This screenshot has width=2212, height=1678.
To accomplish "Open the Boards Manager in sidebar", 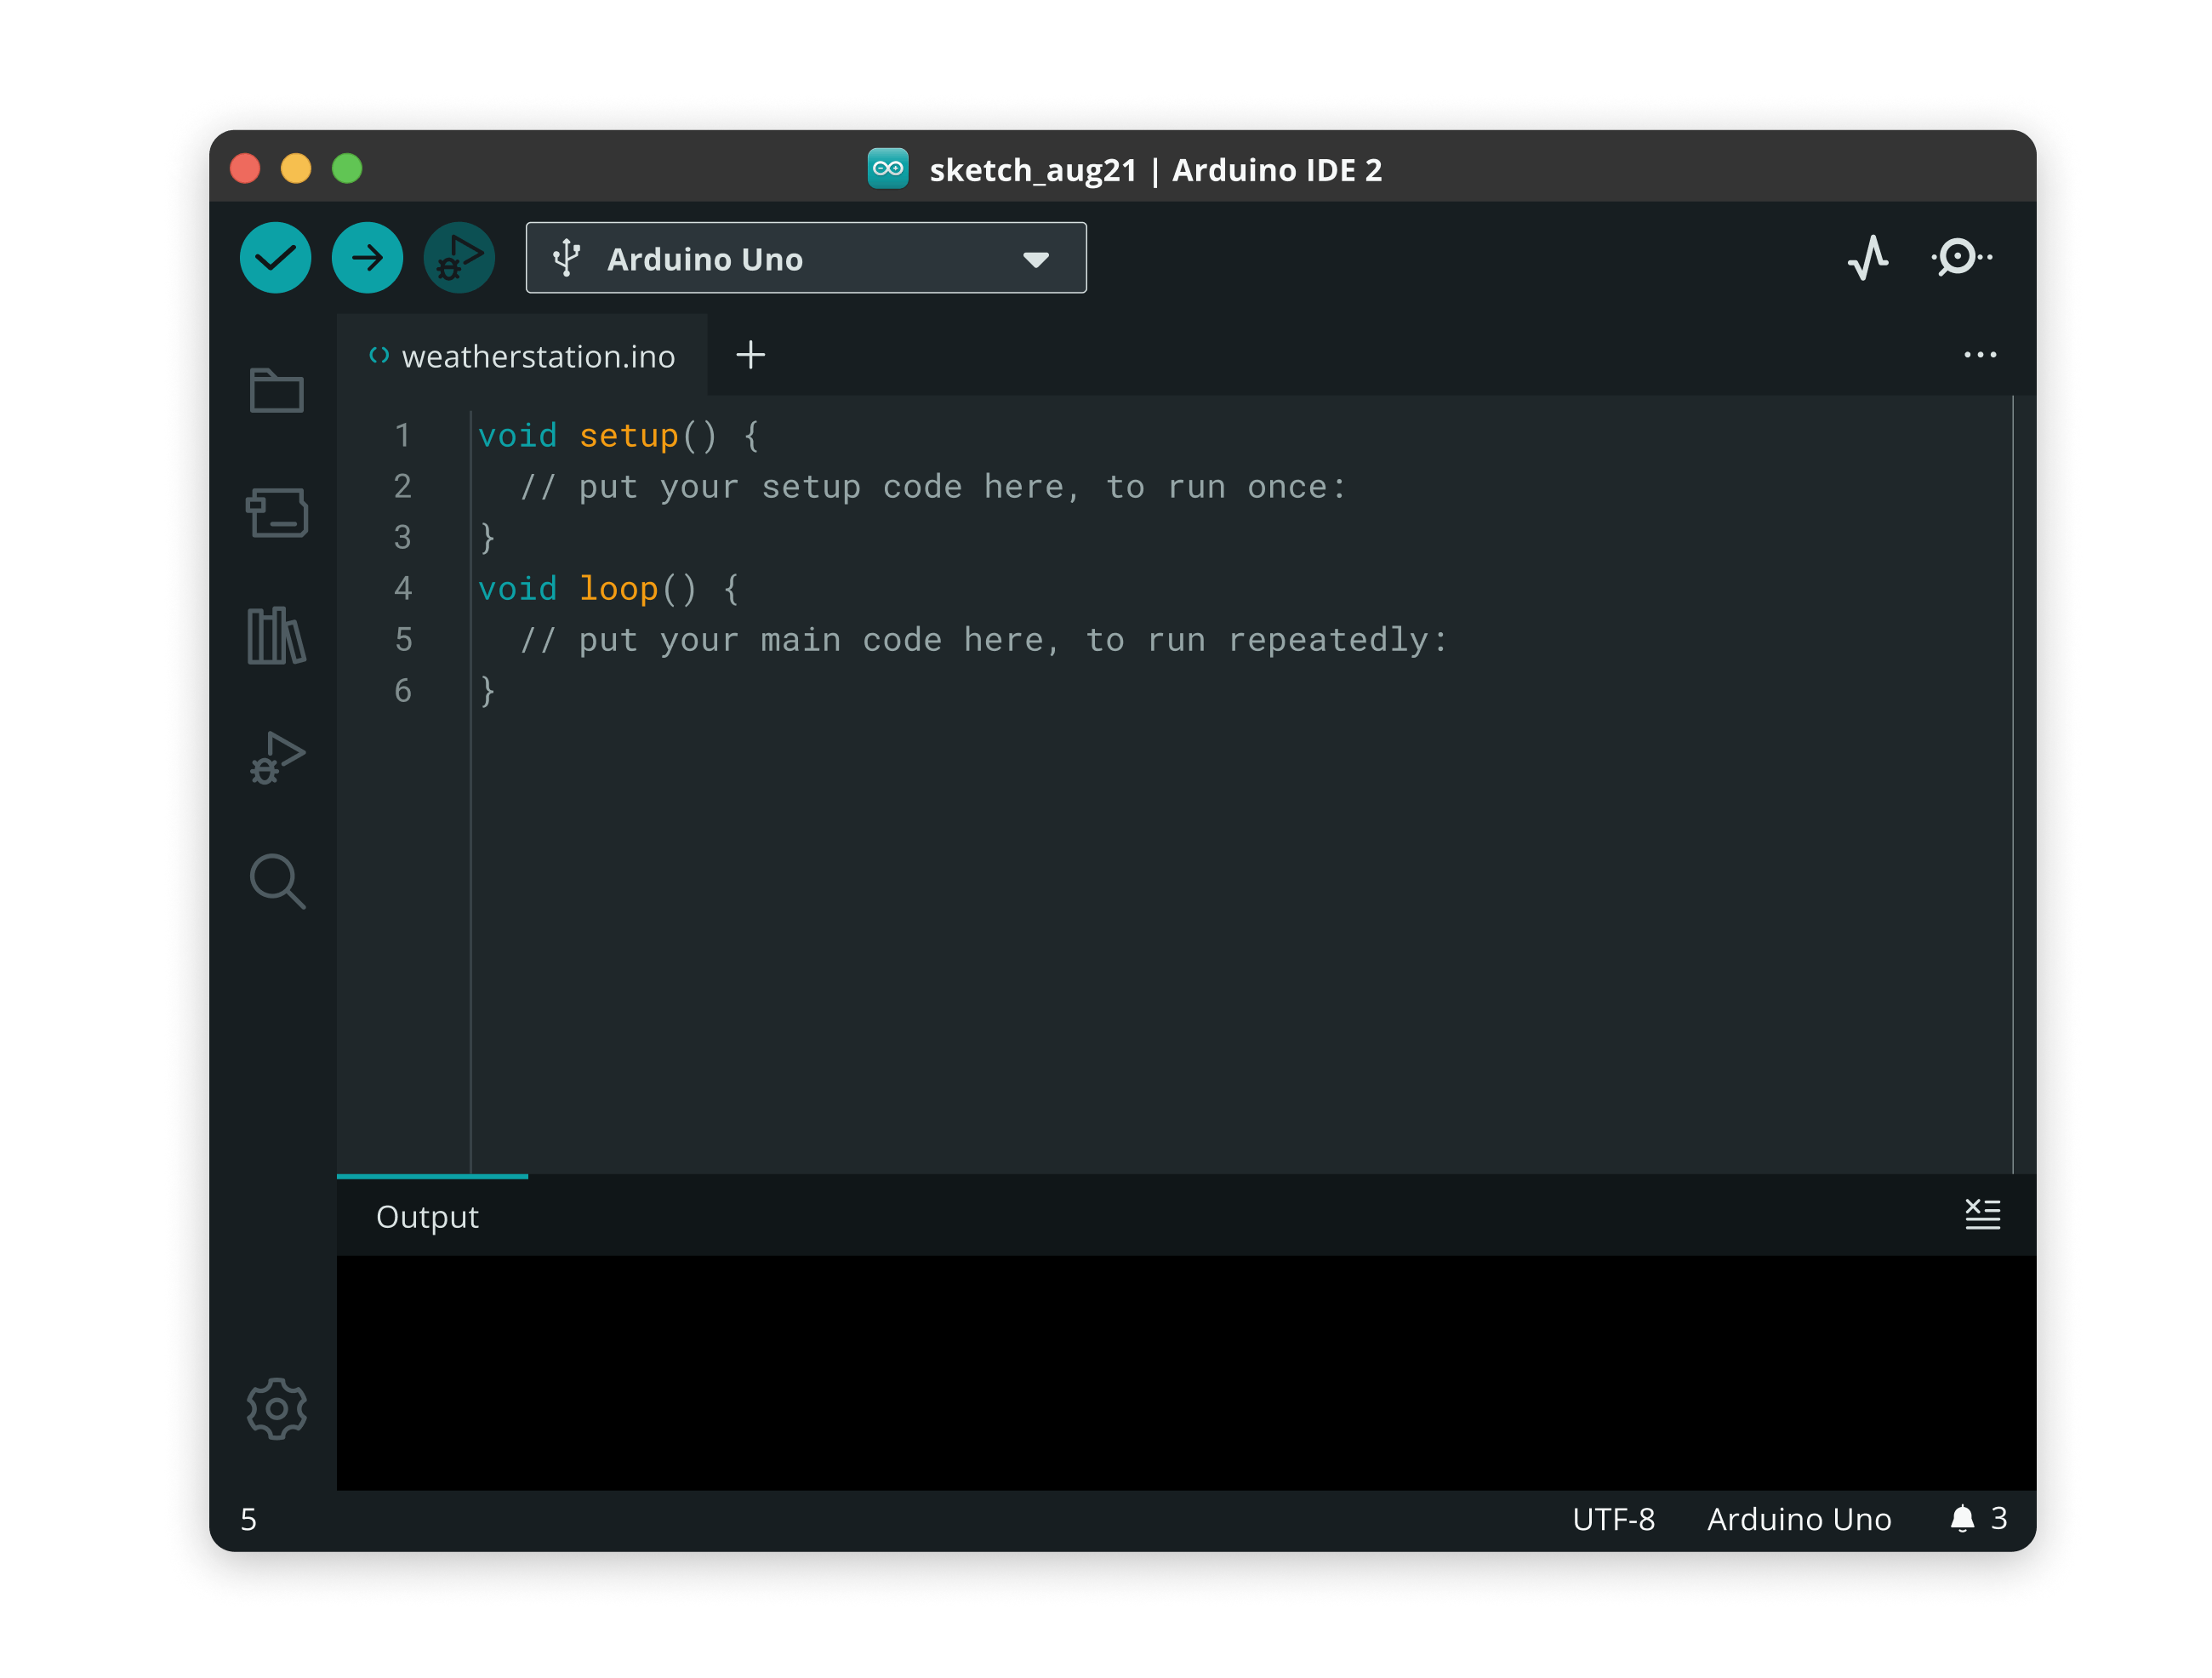I will [x=276, y=513].
